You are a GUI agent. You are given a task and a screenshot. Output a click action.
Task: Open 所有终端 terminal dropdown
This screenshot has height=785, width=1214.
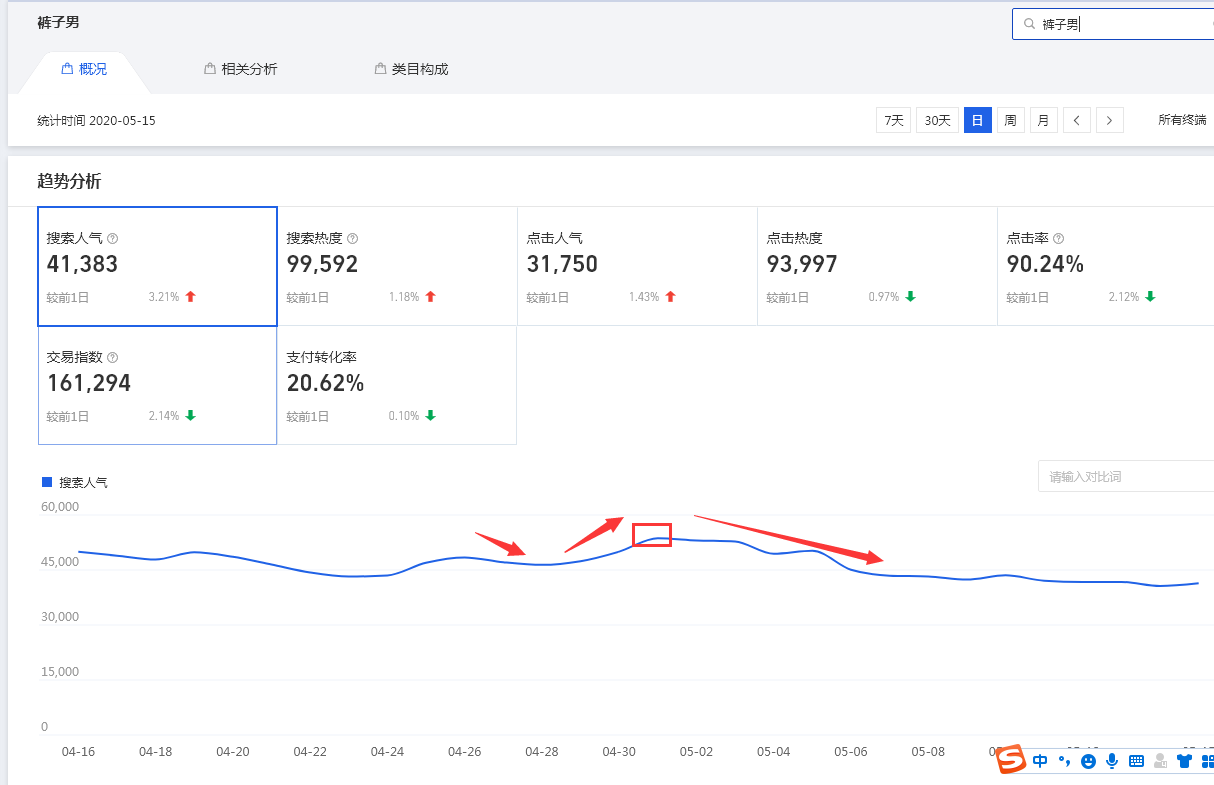coord(1183,120)
